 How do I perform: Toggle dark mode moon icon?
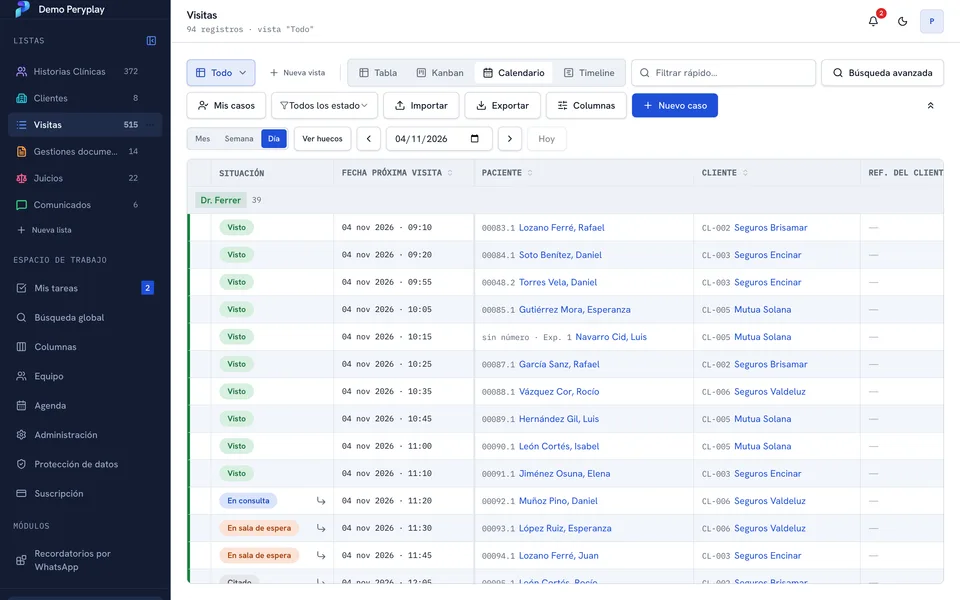pos(902,21)
